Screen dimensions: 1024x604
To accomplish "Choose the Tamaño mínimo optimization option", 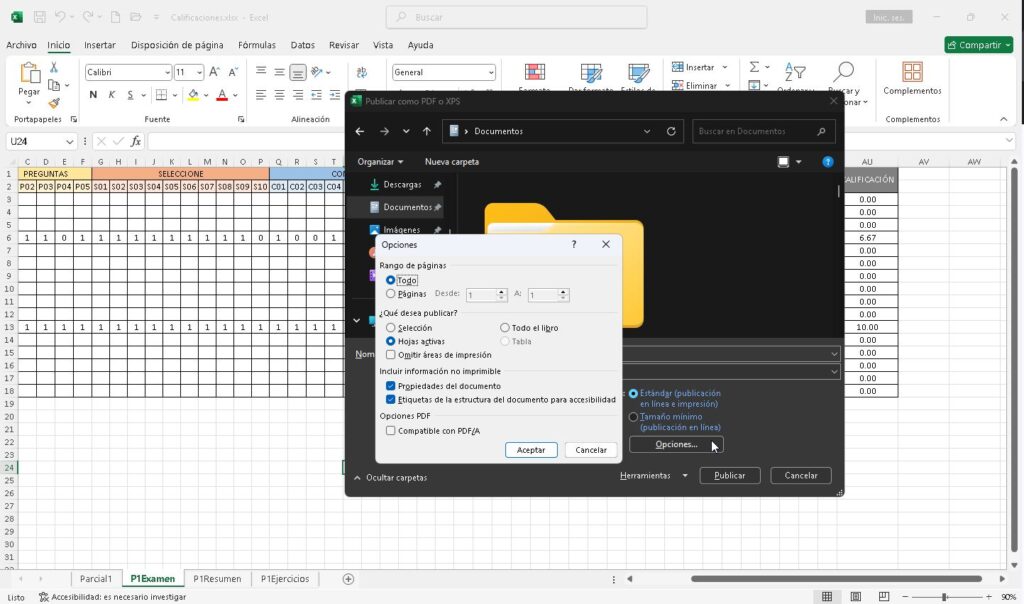I will (633, 417).
